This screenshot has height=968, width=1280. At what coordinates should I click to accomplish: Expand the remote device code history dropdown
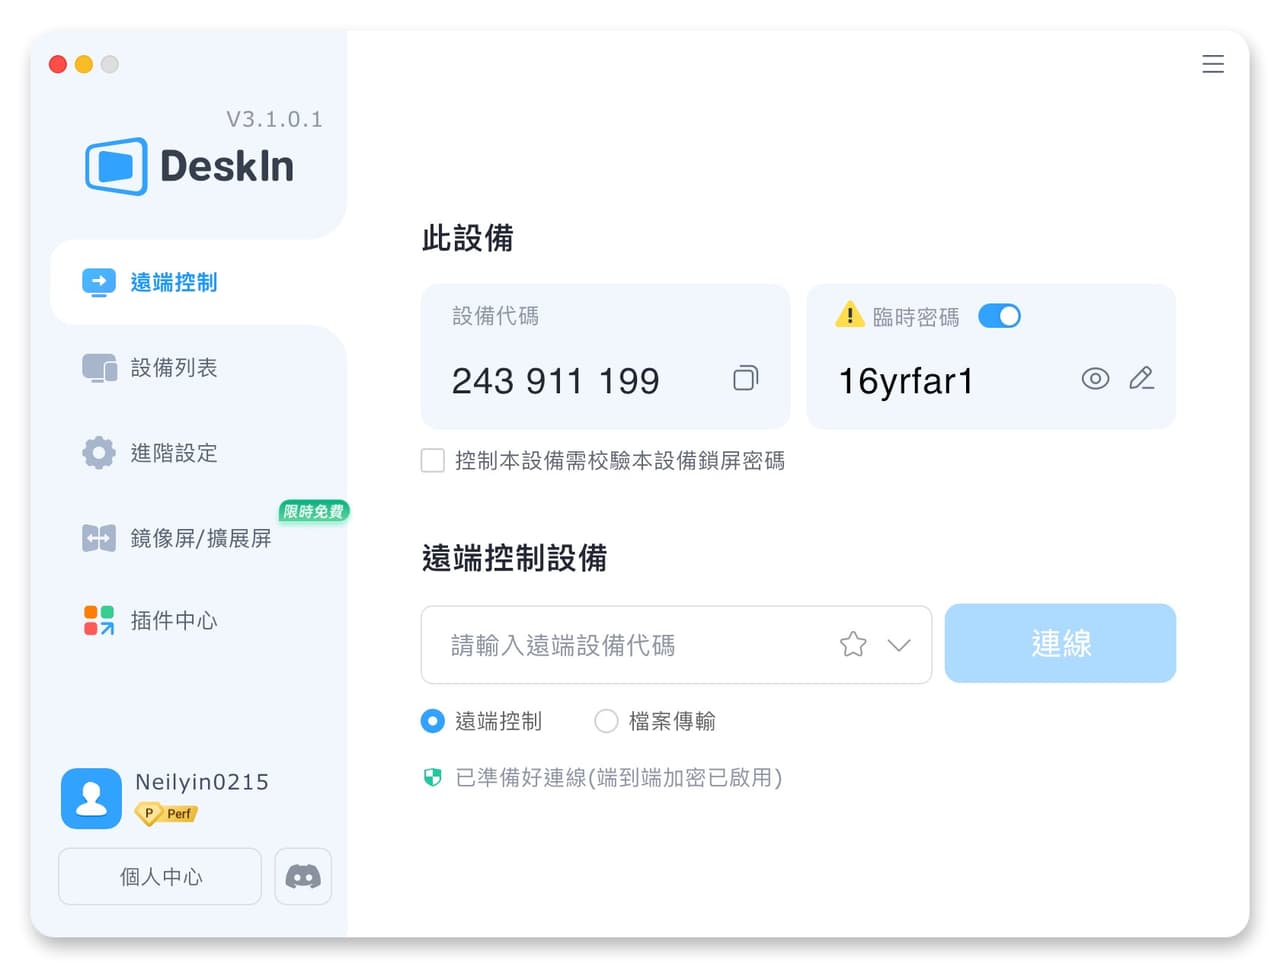click(899, 645)
